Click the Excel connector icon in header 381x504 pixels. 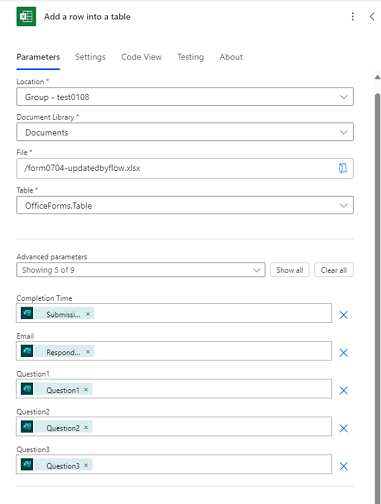tap(26, 16)
